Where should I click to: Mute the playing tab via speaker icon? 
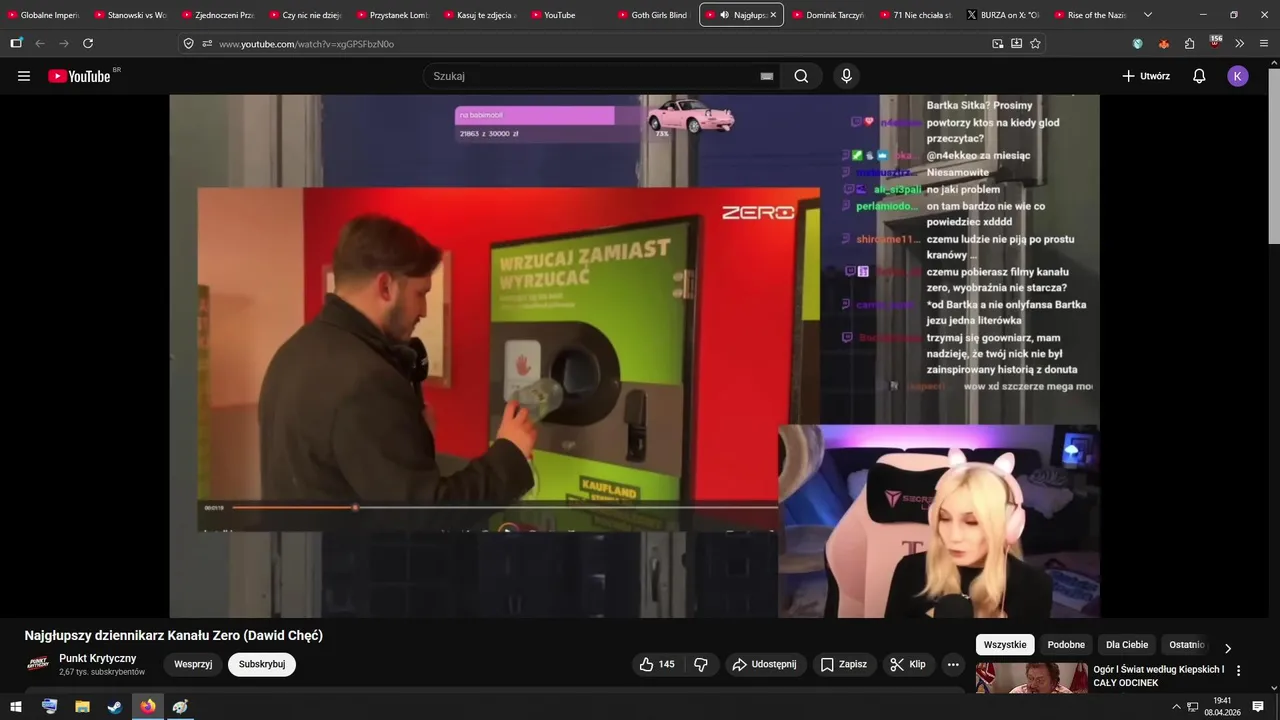pos(724,15)
